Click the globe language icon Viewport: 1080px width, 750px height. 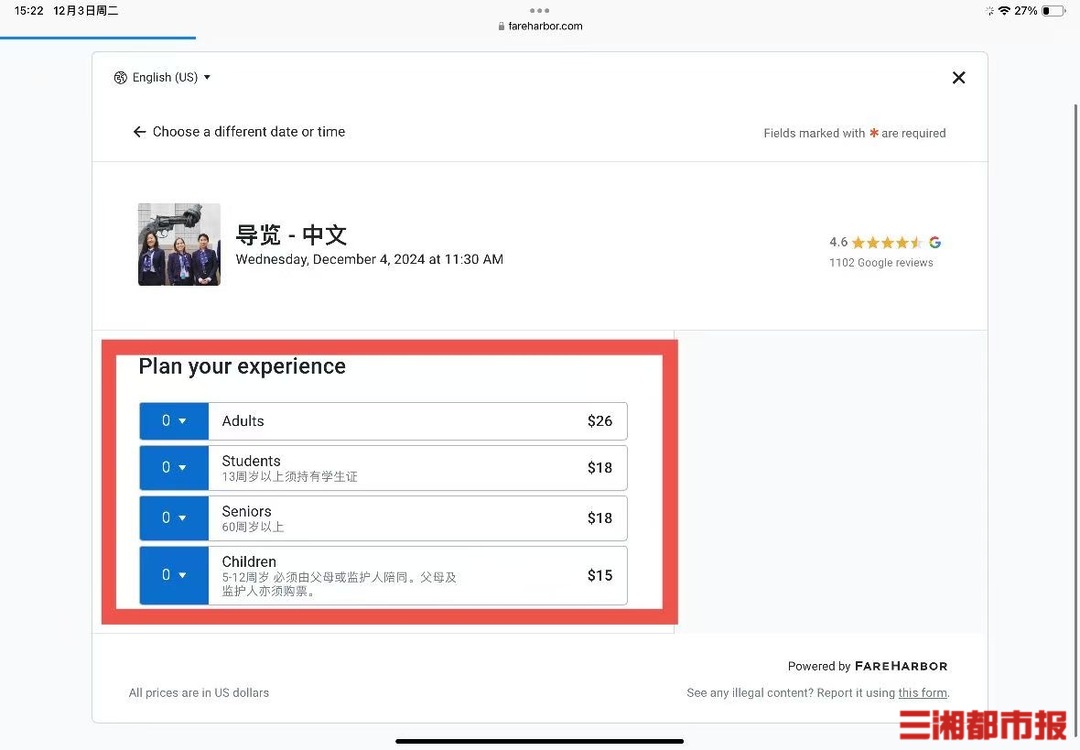(121, 78)
